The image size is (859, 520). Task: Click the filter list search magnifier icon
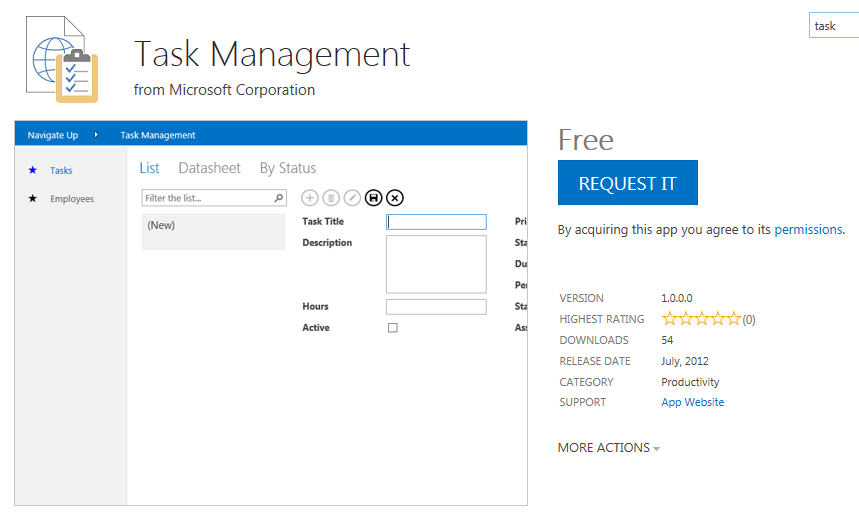point(279,198)
